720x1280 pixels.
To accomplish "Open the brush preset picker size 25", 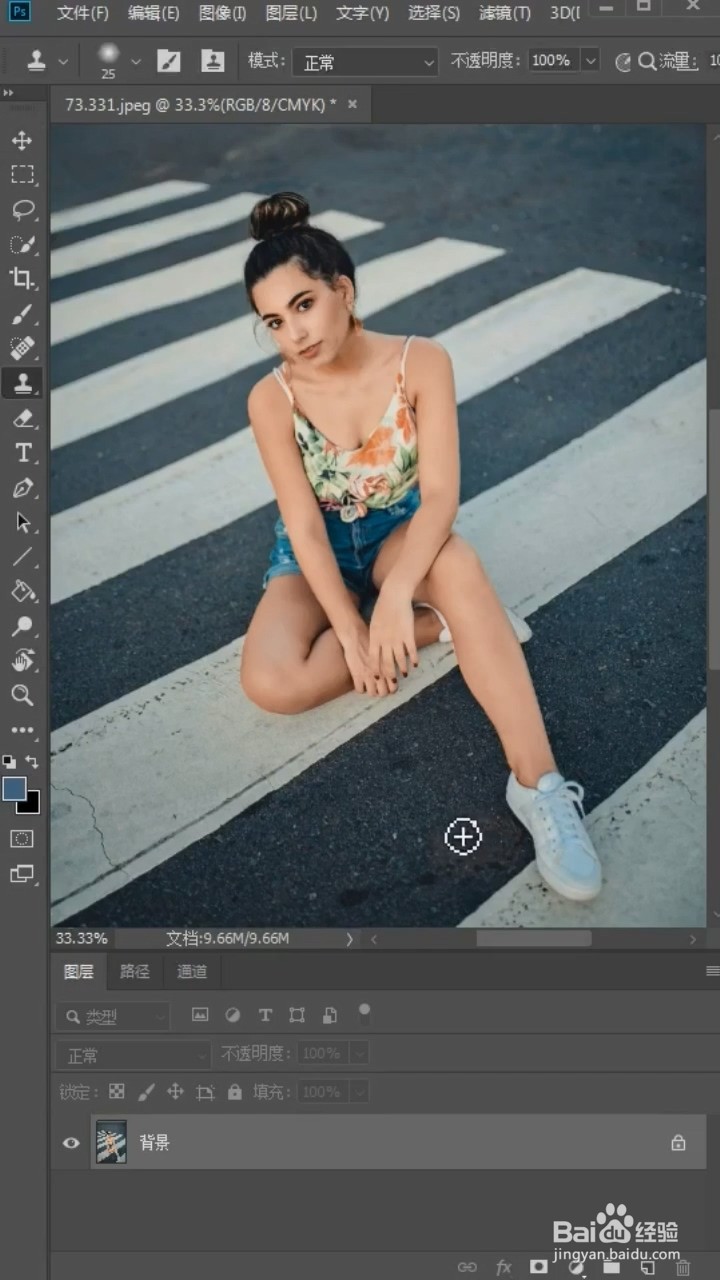I will [x=119, y=61].
